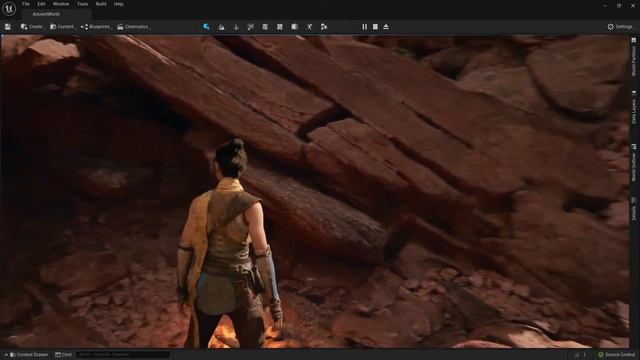Click the Animation mode icon

coord(309,27)
